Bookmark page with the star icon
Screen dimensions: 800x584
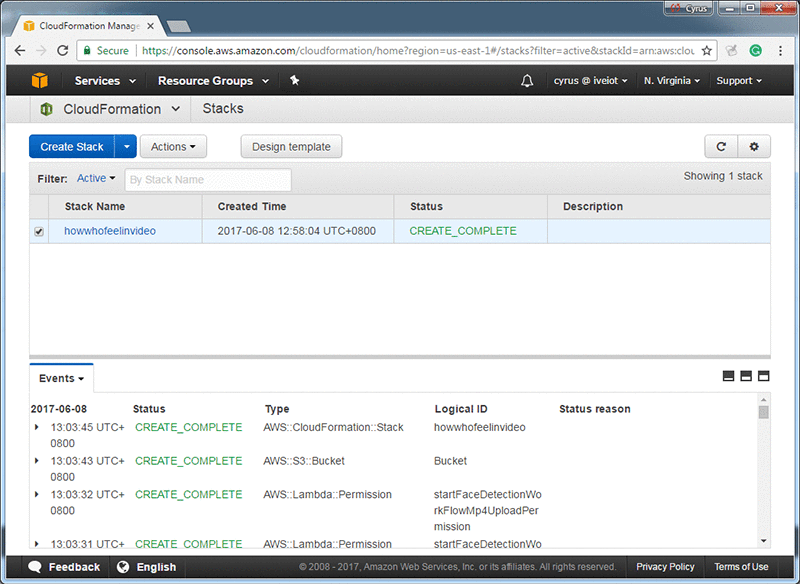707,50
